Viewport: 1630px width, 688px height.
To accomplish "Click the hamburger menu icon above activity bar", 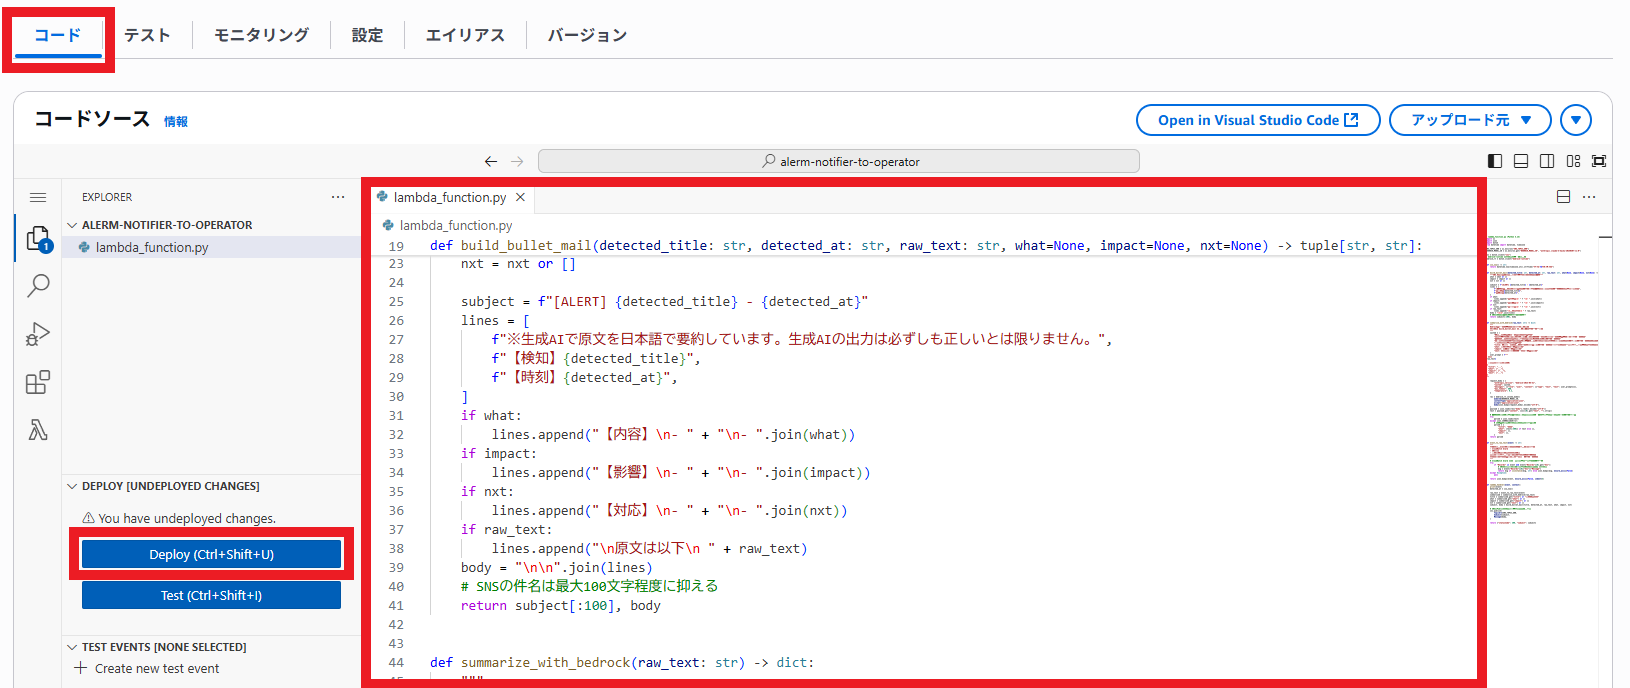I will [38, 197].
